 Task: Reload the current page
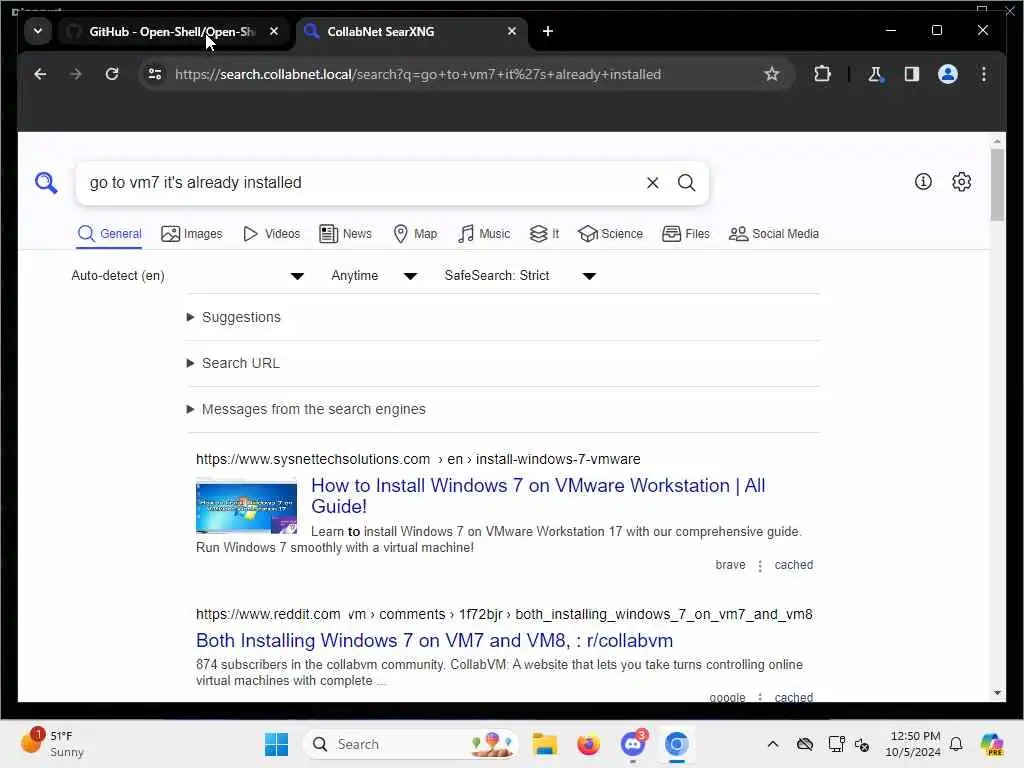[x=112, y=74]
